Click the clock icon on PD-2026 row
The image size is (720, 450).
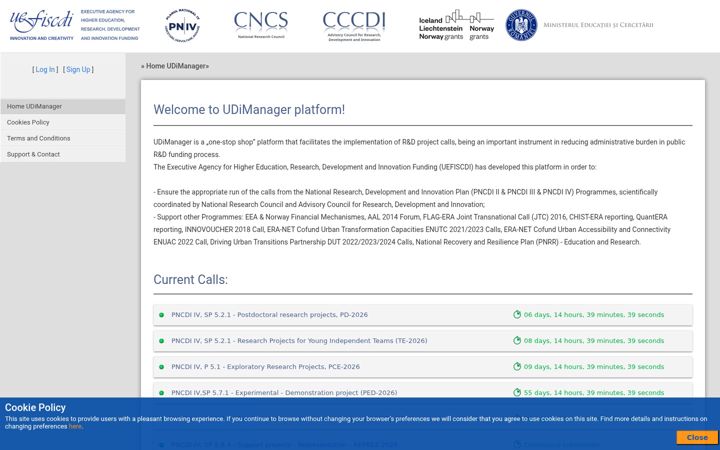point(517,315)
